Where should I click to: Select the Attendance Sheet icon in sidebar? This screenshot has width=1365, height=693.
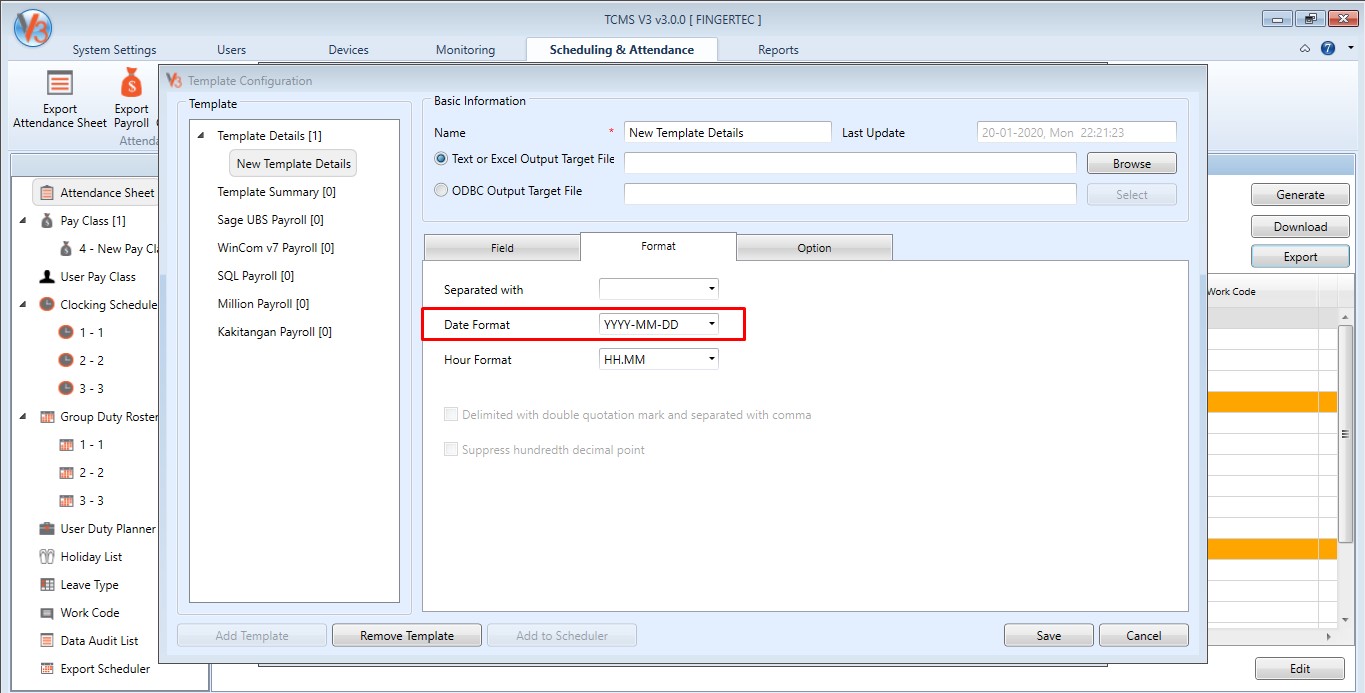pyautogui.click(x=46, y=192)
